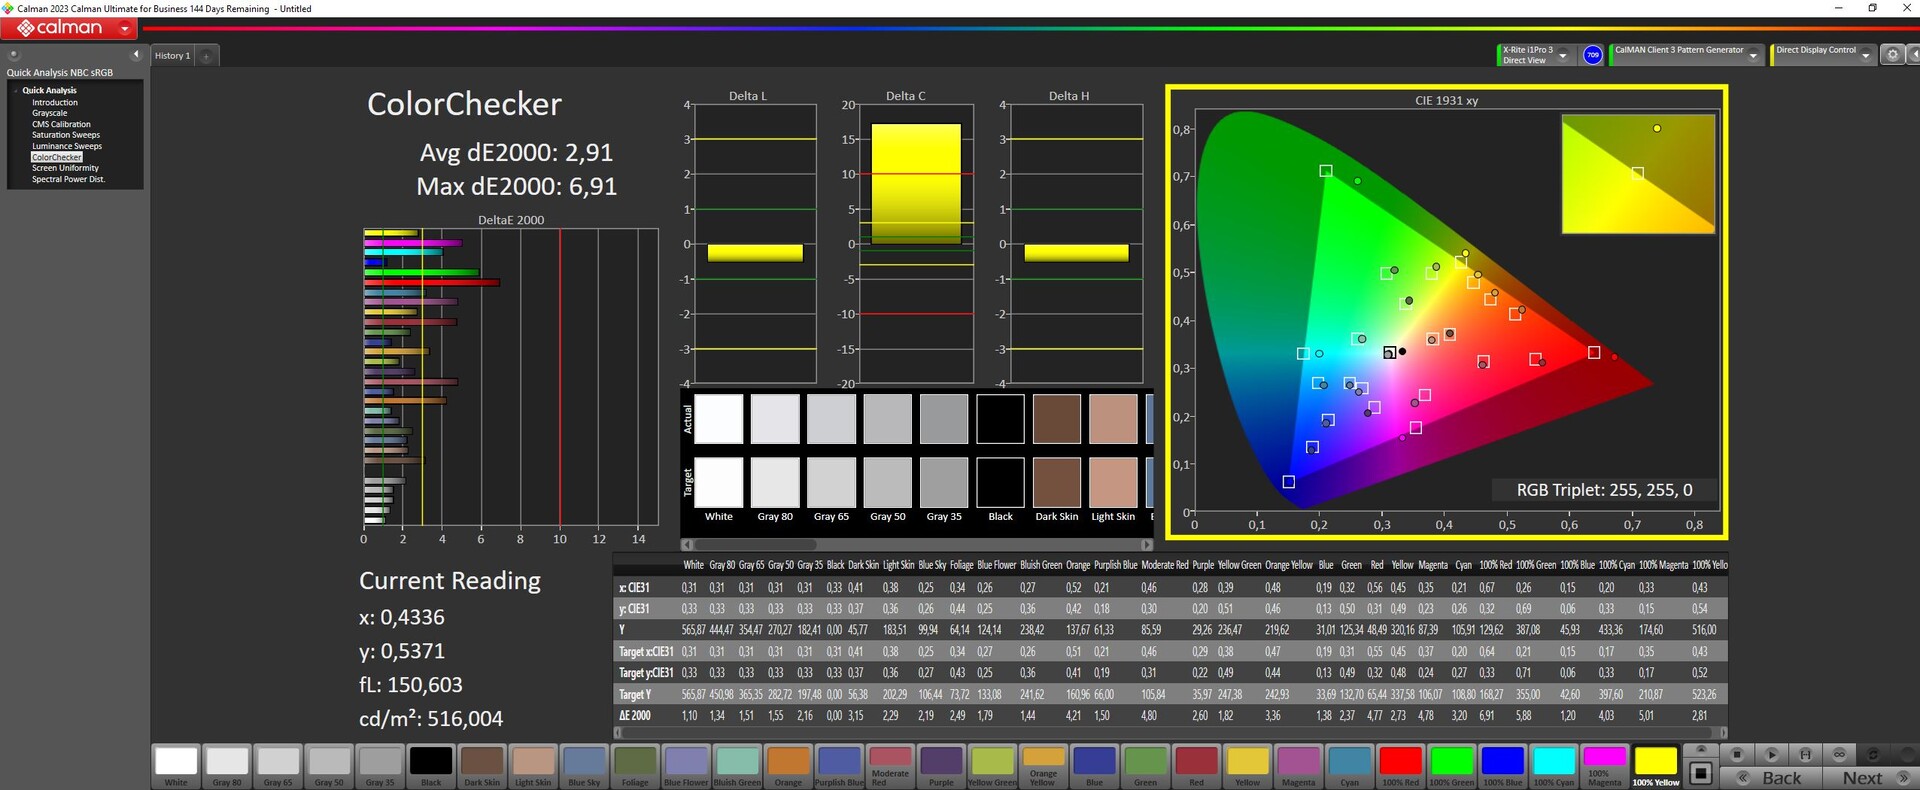The height and width of the screenshot is (790, 1920).
Task: Click the stop measurement icon
Action: click(1737, 754)
